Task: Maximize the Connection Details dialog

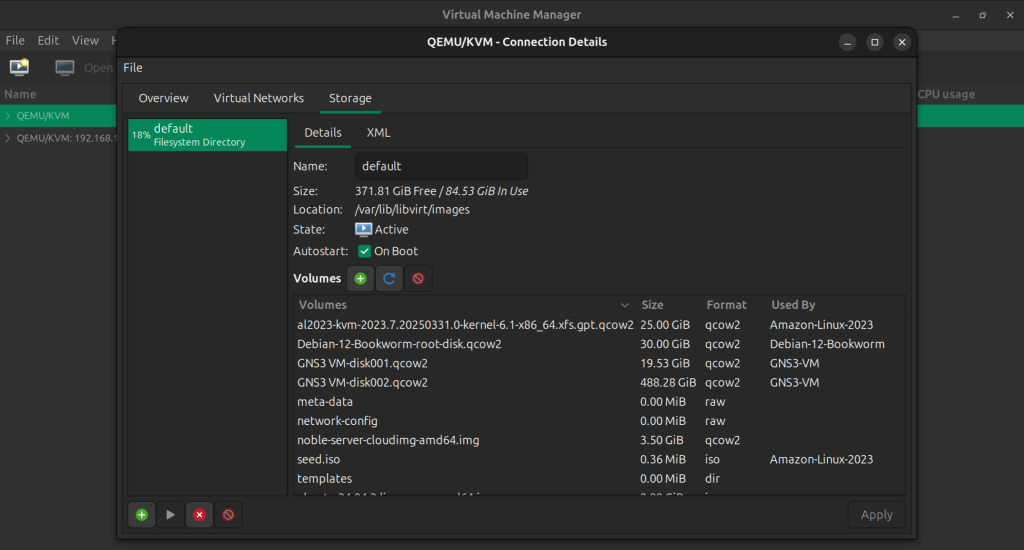Action: click(874, 42)
